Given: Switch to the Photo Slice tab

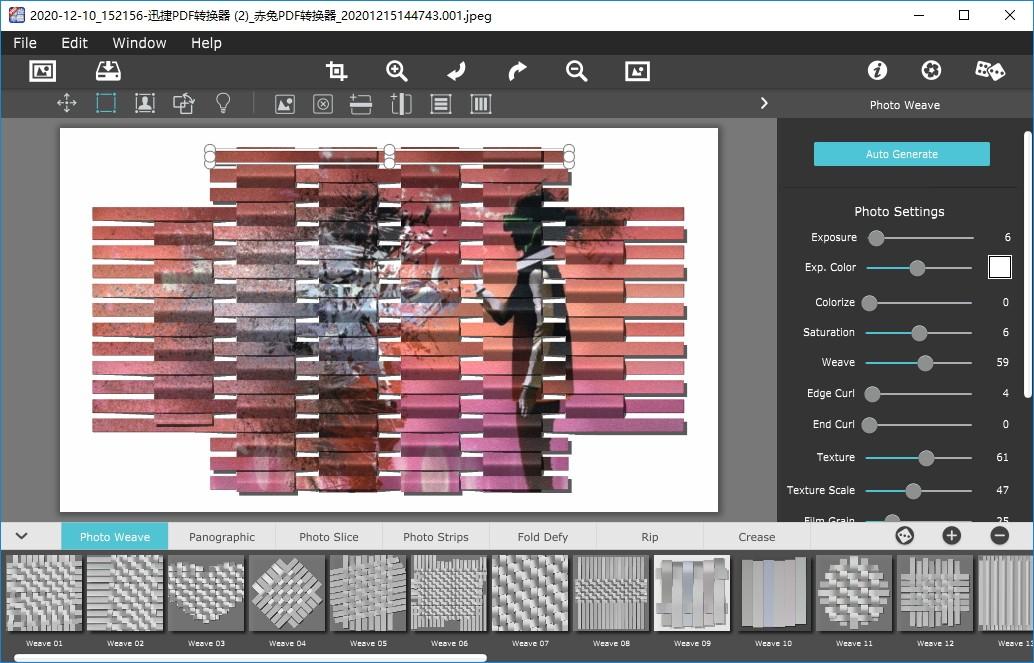Looking at the screenshot, I should pyautogui.click(x=328, y=537).
